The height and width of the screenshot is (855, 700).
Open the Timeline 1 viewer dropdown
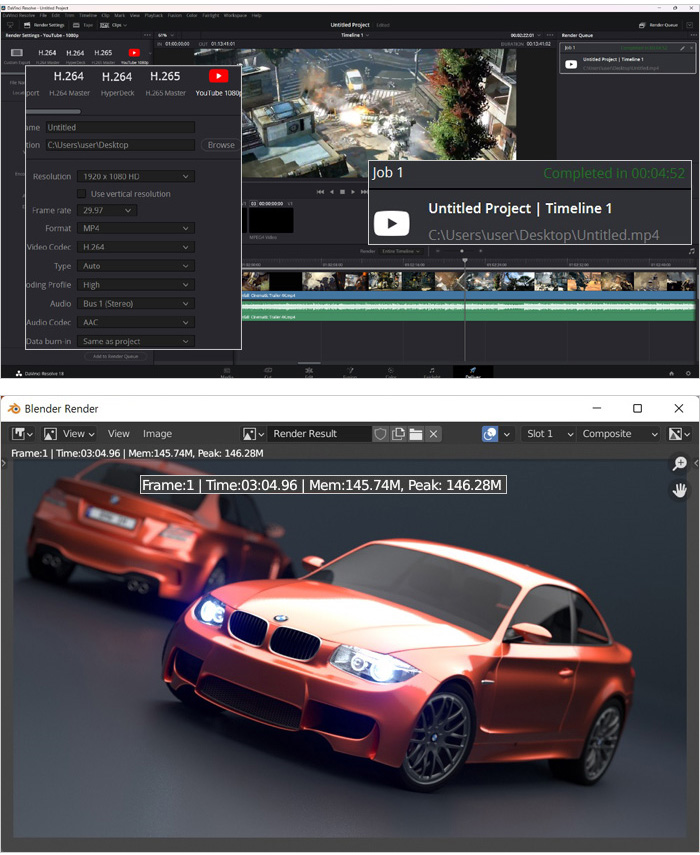pyautogui.click(x=355, y=35)
